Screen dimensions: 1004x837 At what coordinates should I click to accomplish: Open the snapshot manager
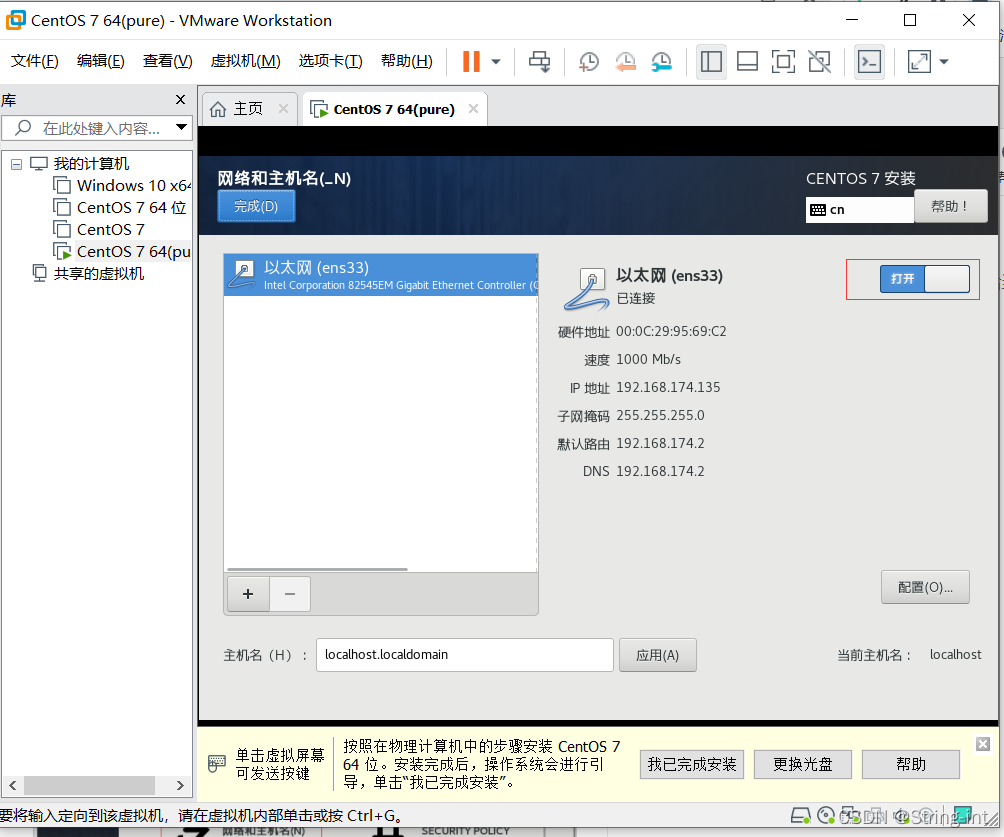point(661,62)
